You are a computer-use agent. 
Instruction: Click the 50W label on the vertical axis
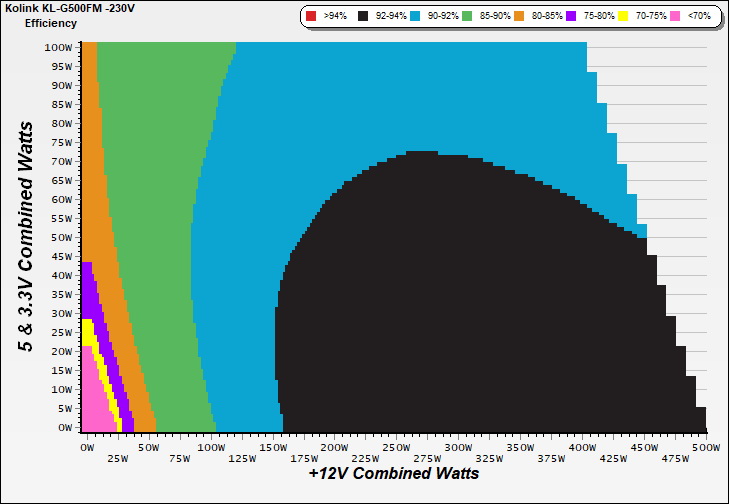pos(63,238)
